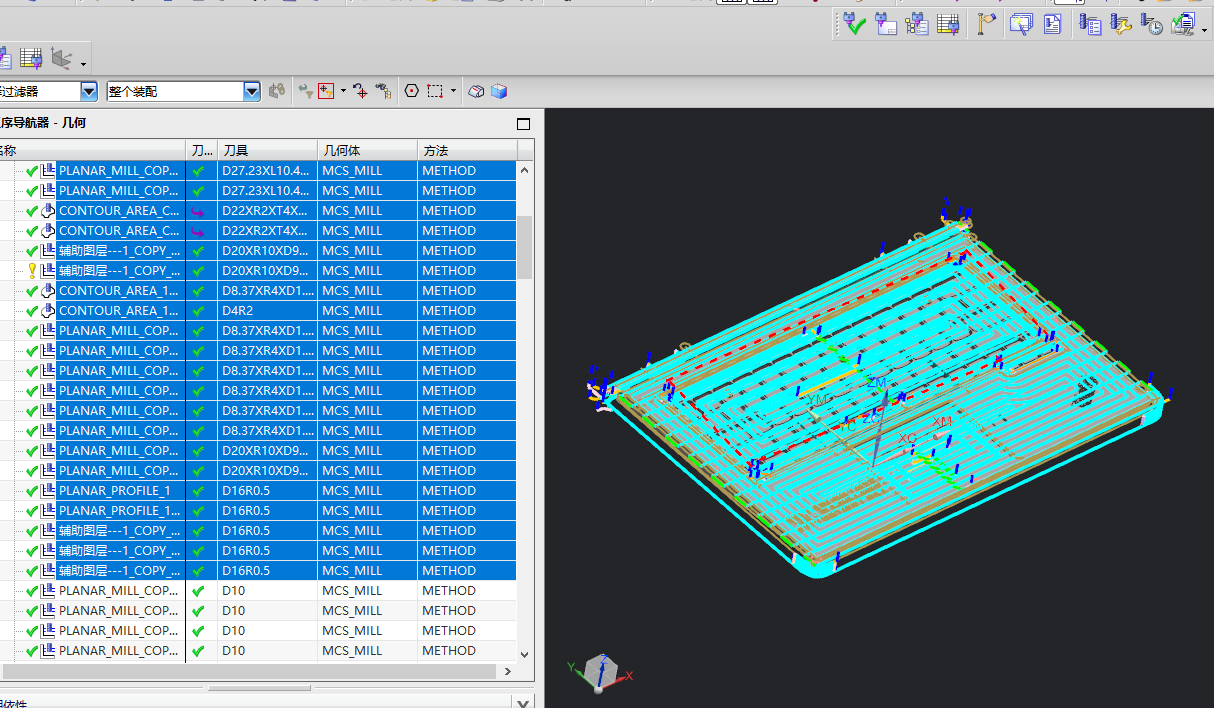The height and width of the screenshot is (708, 1214).
Task: Click the tool-with-wrench icon
Action: tap(1121, 24)
